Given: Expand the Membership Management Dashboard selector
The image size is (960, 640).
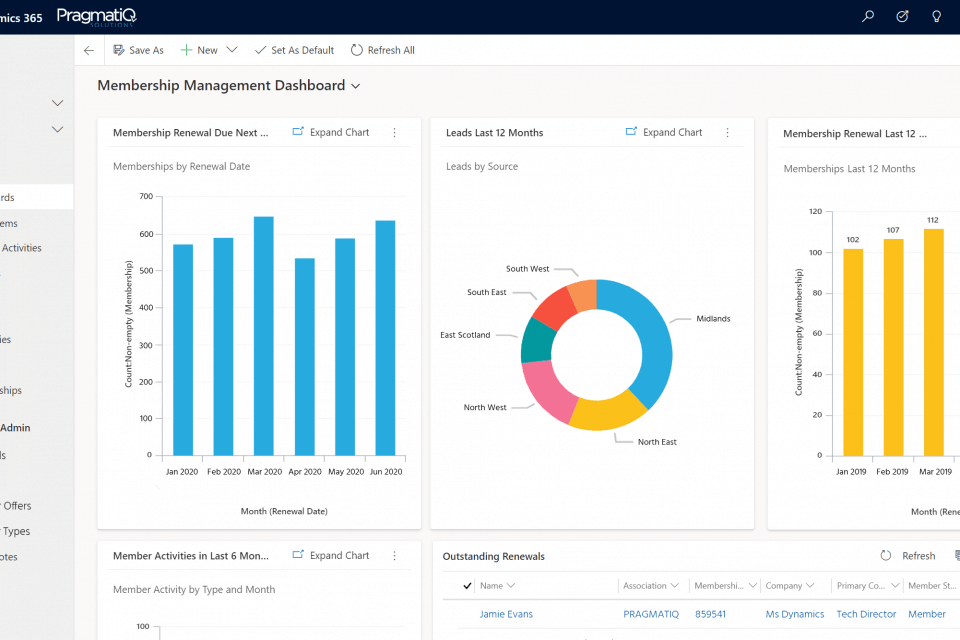Looking at the screenshot, I should 355,86.
